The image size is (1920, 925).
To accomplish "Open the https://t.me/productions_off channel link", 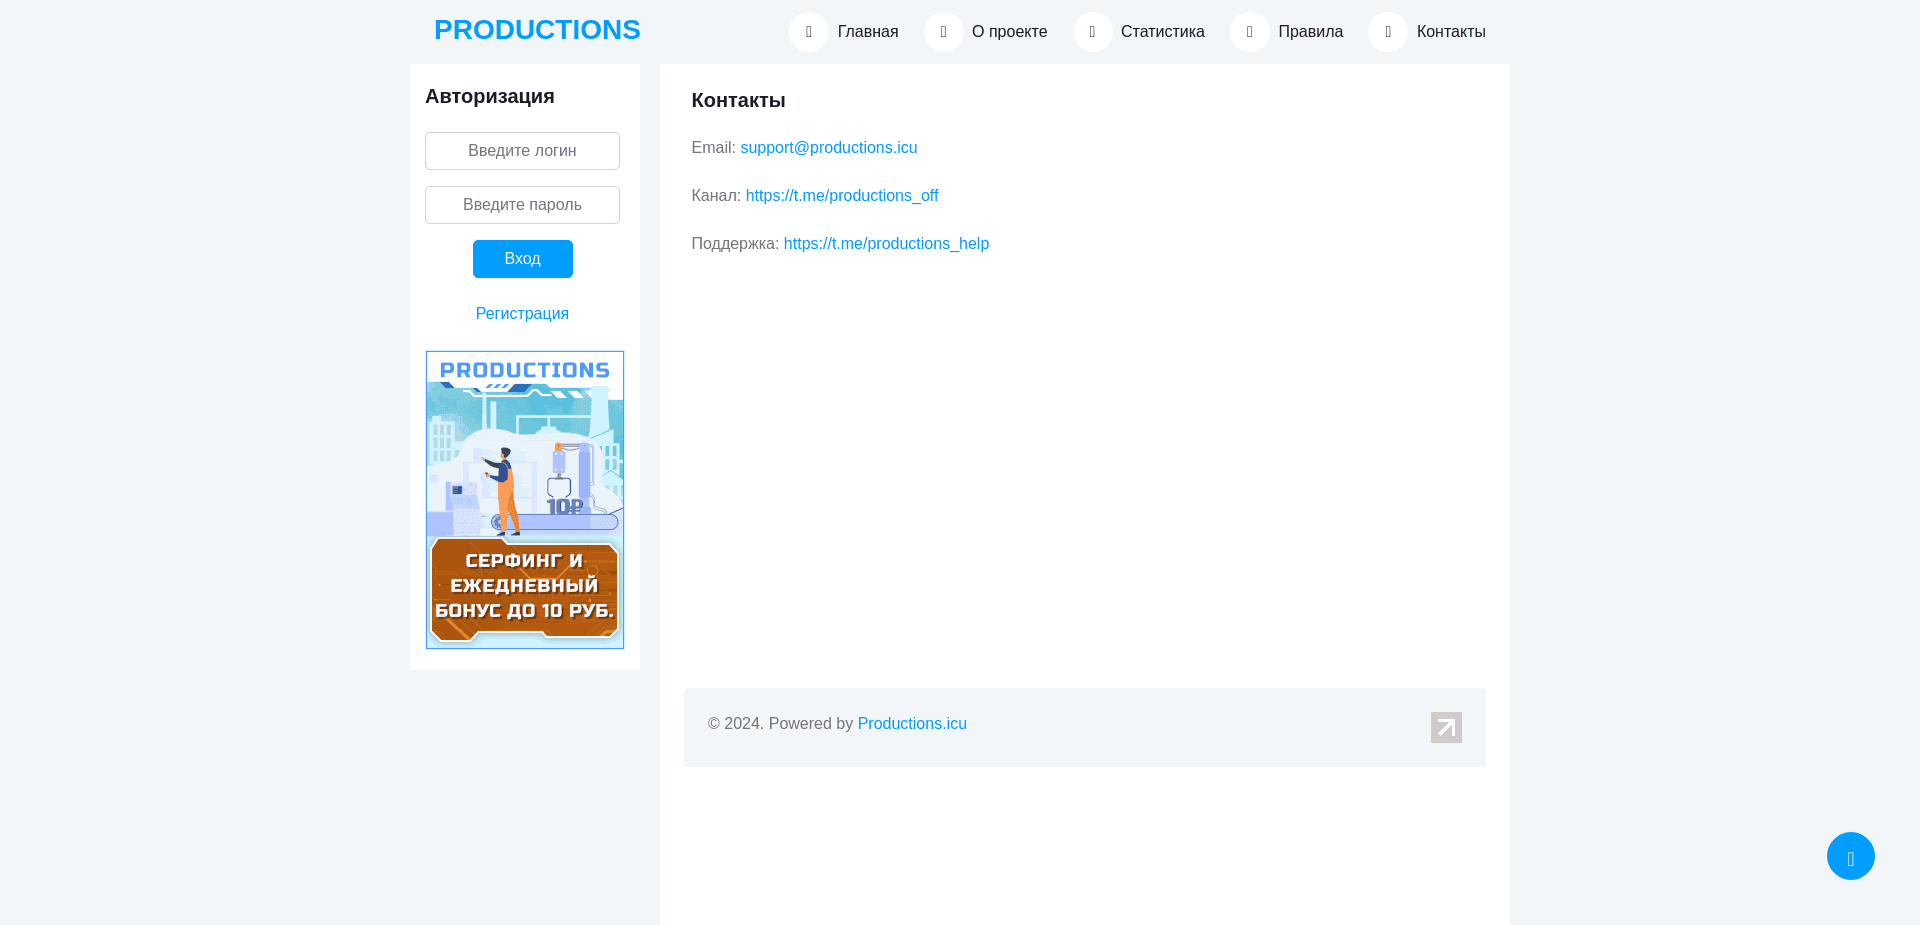I will click(841, 195).
